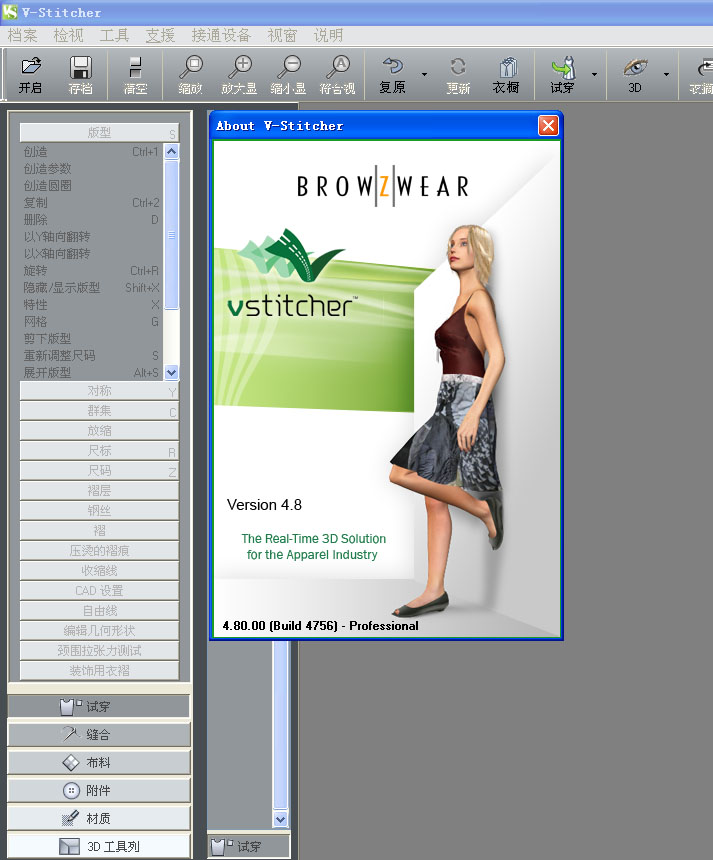Image resolution: width=713 pixels, height=860 pixels.
Task: Click the 符合视 fit to view icon
Action: coord(338,67)
